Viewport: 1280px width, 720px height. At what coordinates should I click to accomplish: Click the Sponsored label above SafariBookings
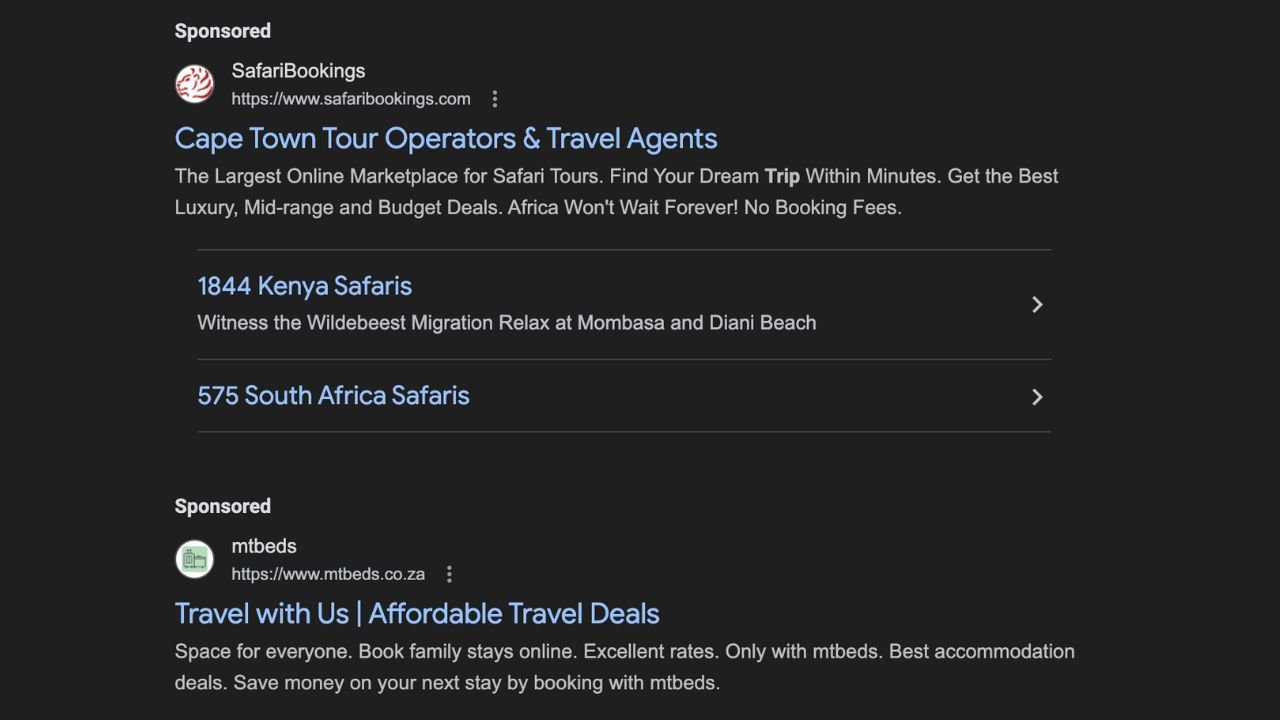222,31
